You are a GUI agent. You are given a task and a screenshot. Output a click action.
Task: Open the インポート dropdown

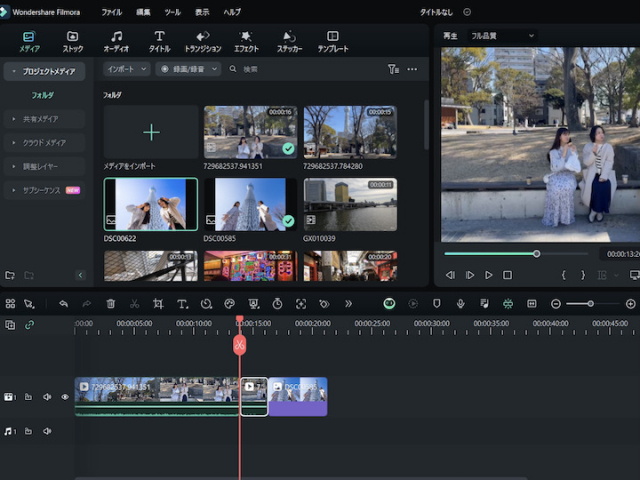(126, 69)
